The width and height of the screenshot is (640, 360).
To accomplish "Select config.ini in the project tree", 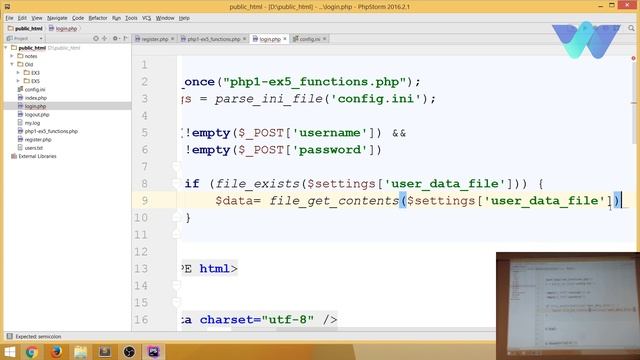I will [x=31, y=89].
